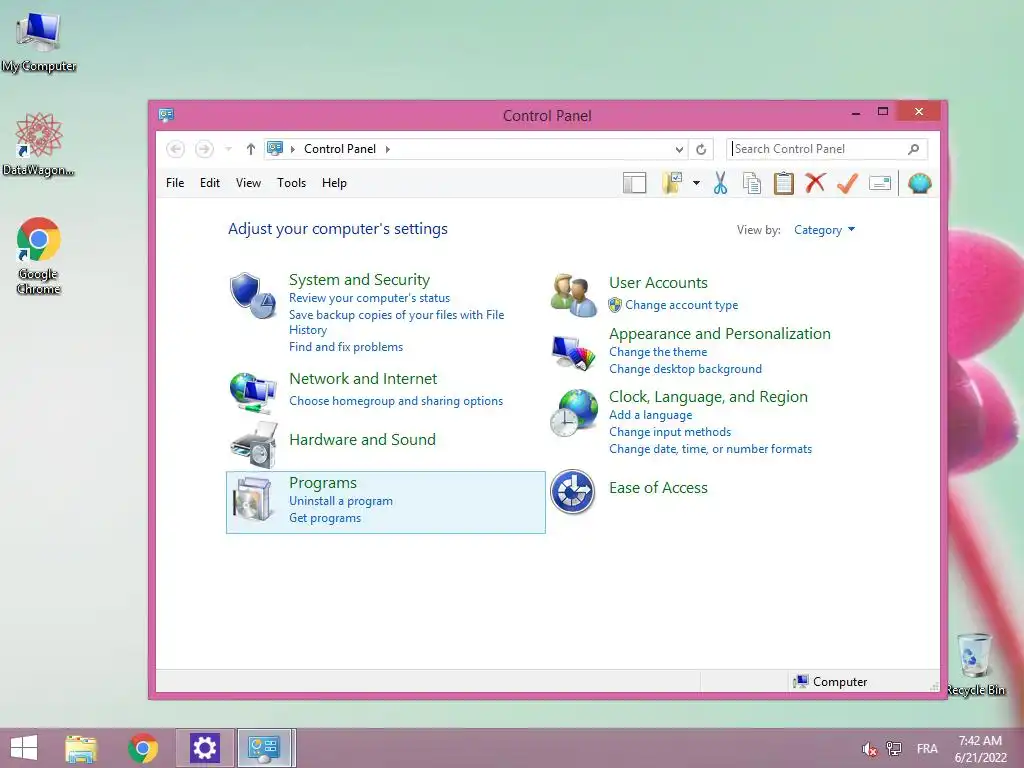Click Add a language

pos(650,415)
